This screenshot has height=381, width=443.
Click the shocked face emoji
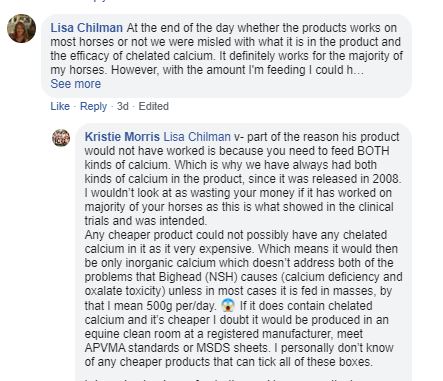(x=228, y=306)
